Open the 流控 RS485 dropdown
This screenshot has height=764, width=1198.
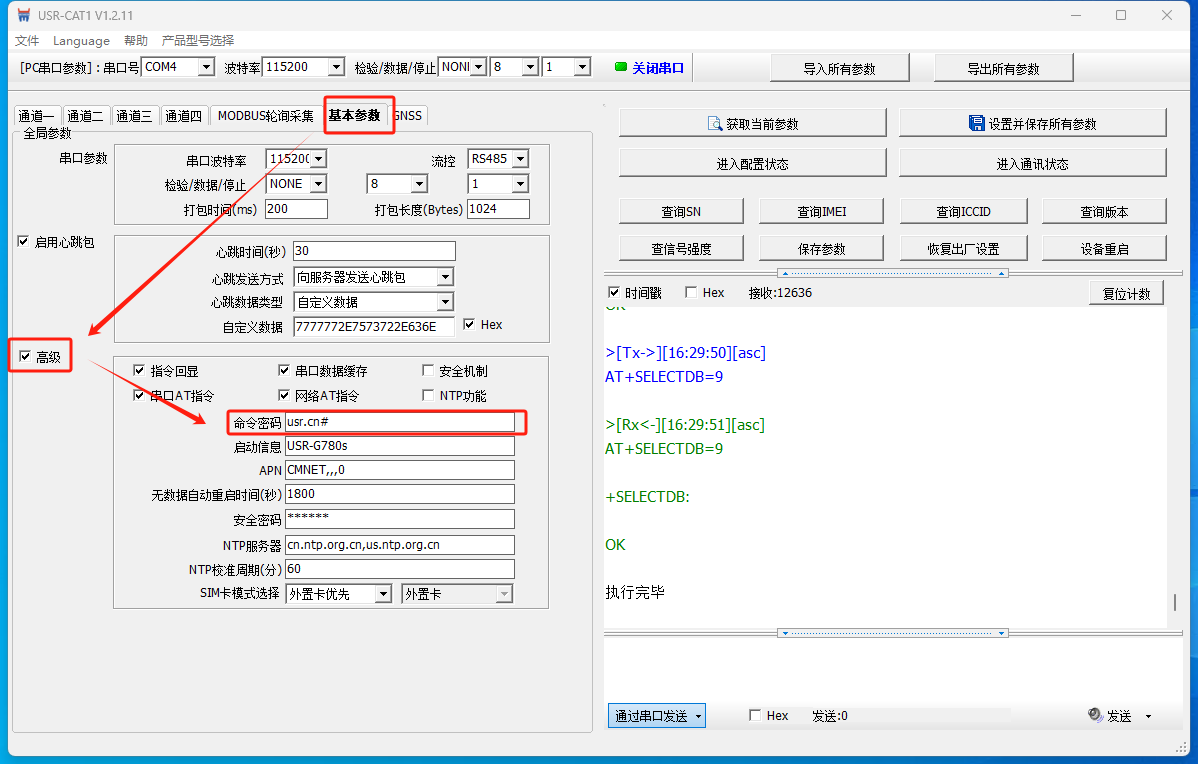point(520,159)
